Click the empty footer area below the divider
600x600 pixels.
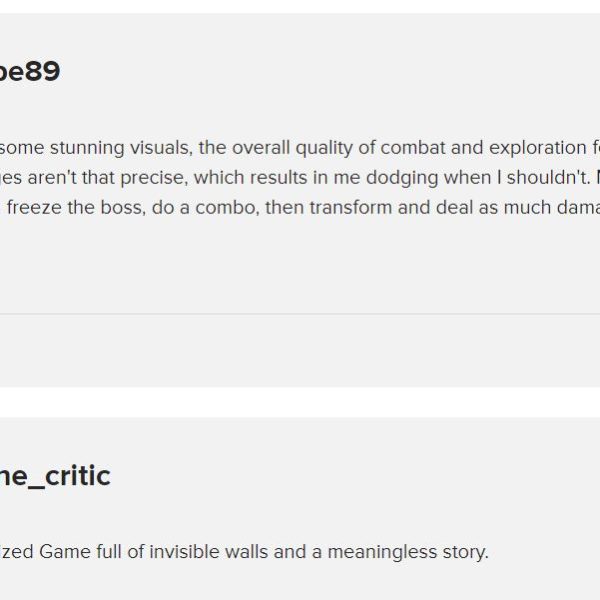[x=300, y=351]
